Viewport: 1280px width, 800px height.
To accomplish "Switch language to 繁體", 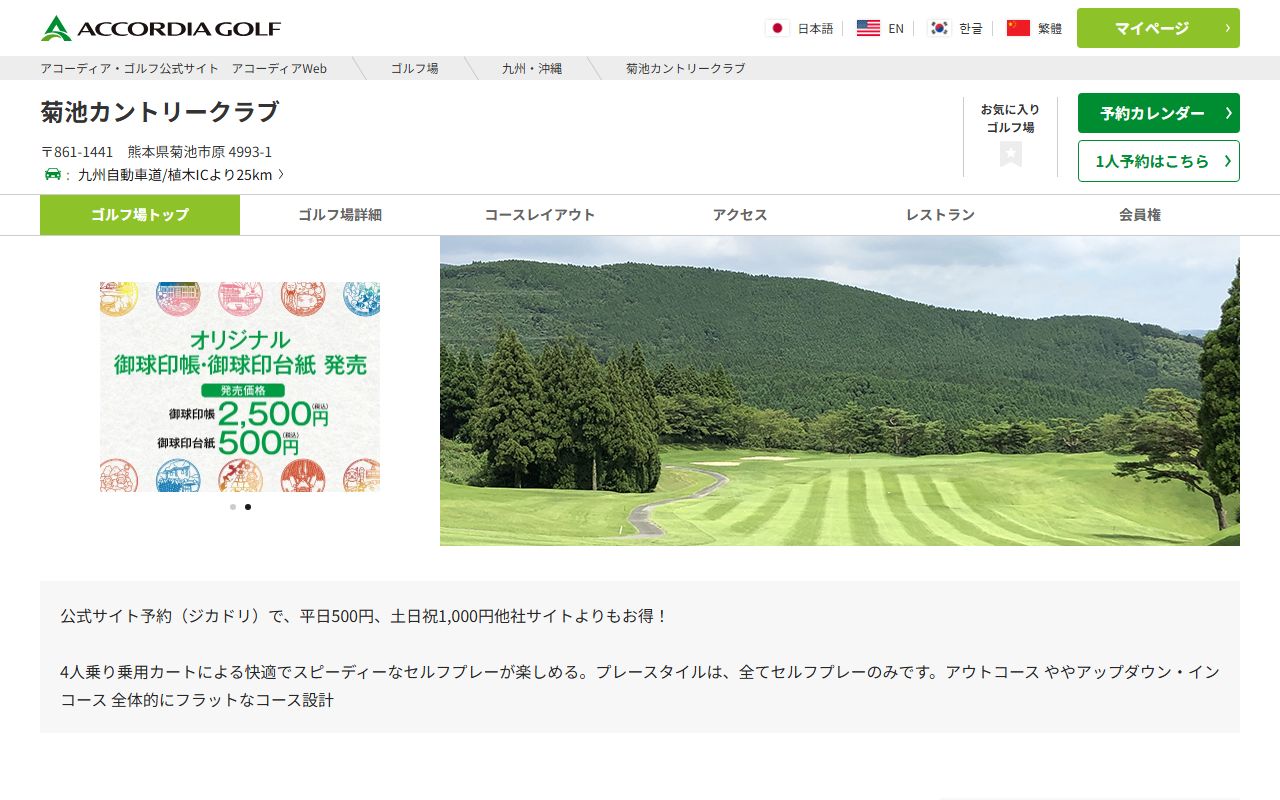I will tap(1050, 28).
